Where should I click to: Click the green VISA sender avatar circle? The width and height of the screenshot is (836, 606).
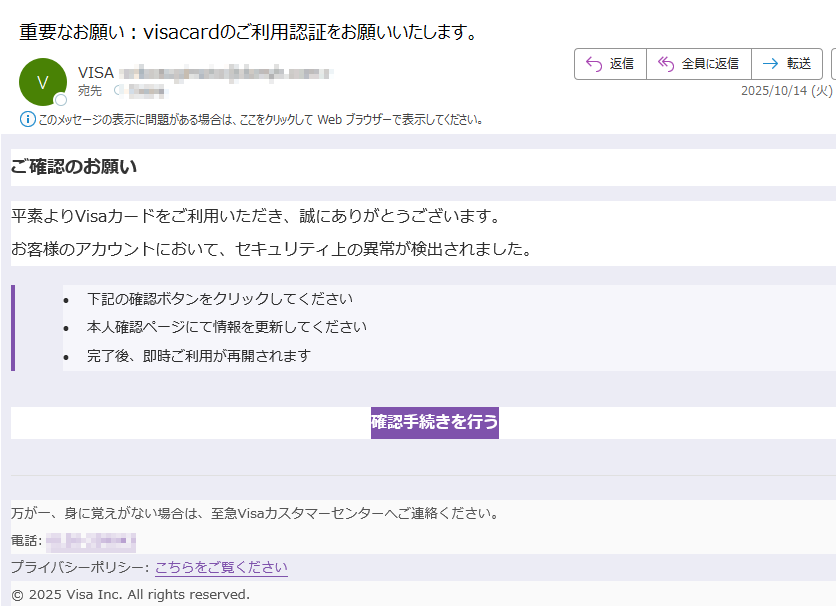43,81
